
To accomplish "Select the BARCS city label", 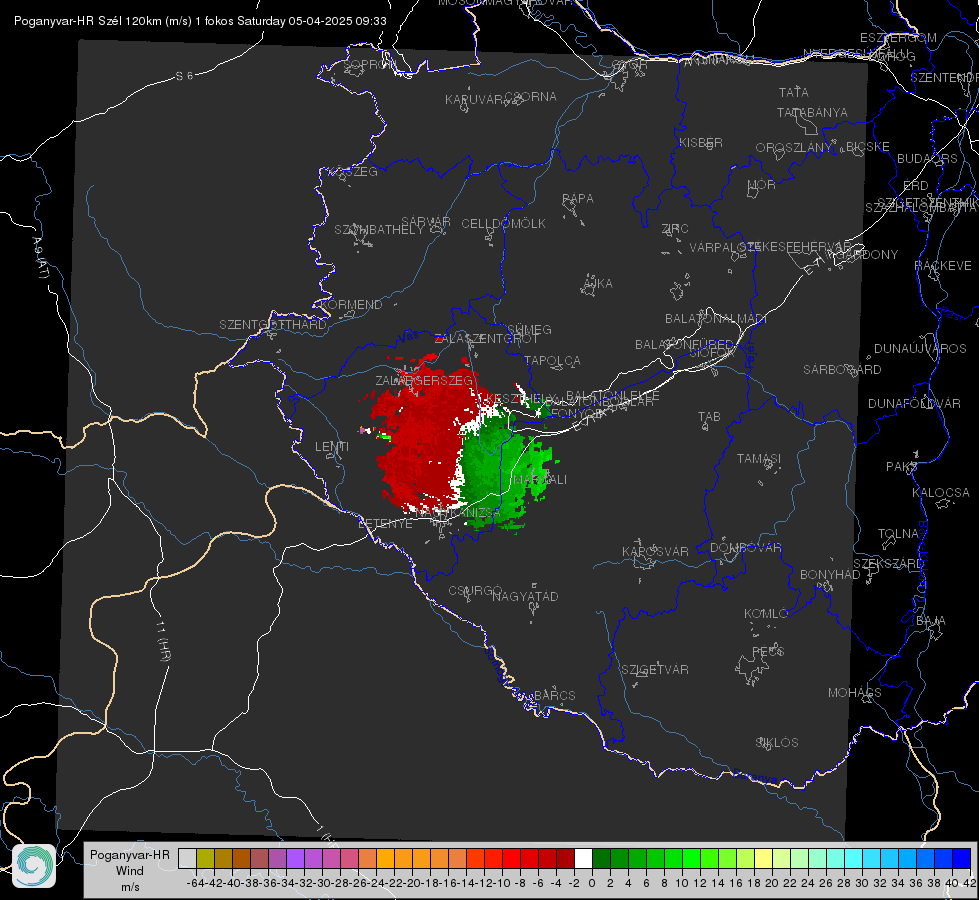I will (554, 695).
